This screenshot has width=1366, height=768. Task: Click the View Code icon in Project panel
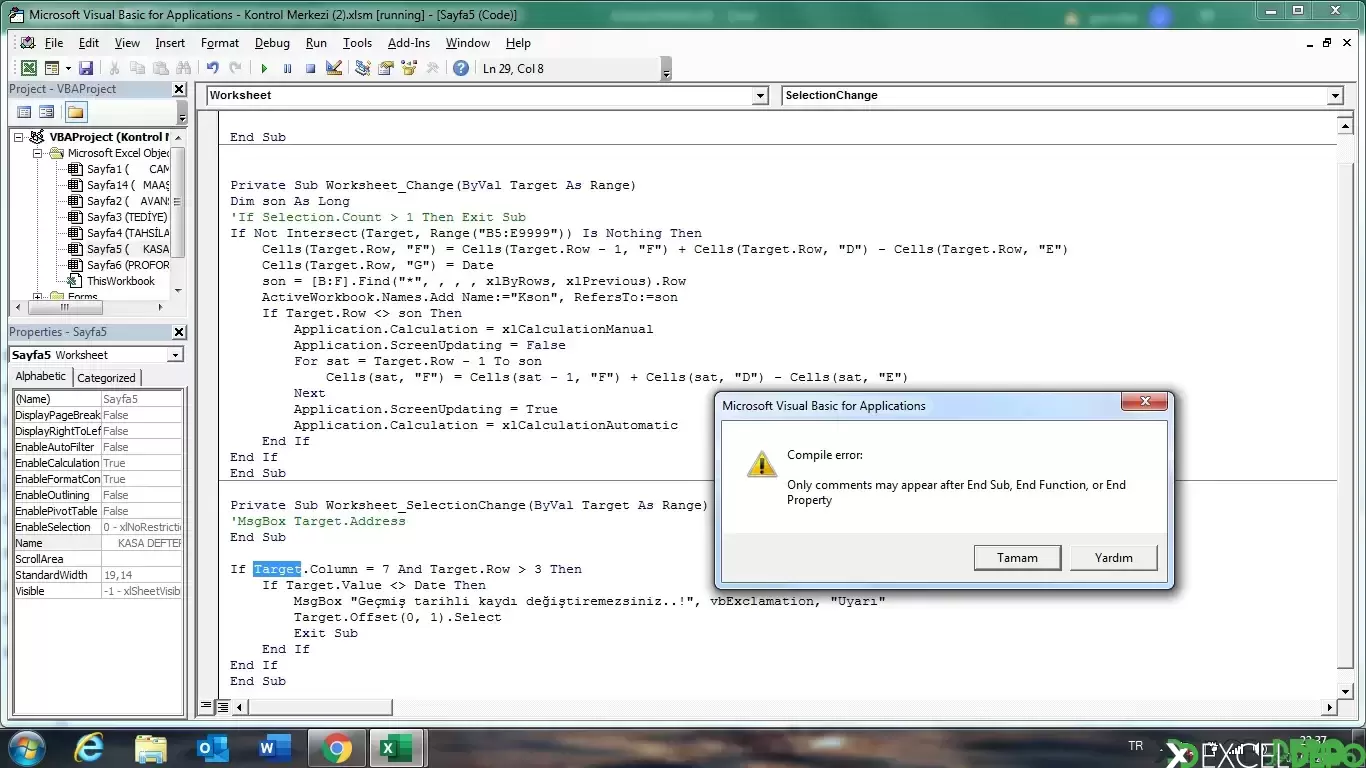24,112
